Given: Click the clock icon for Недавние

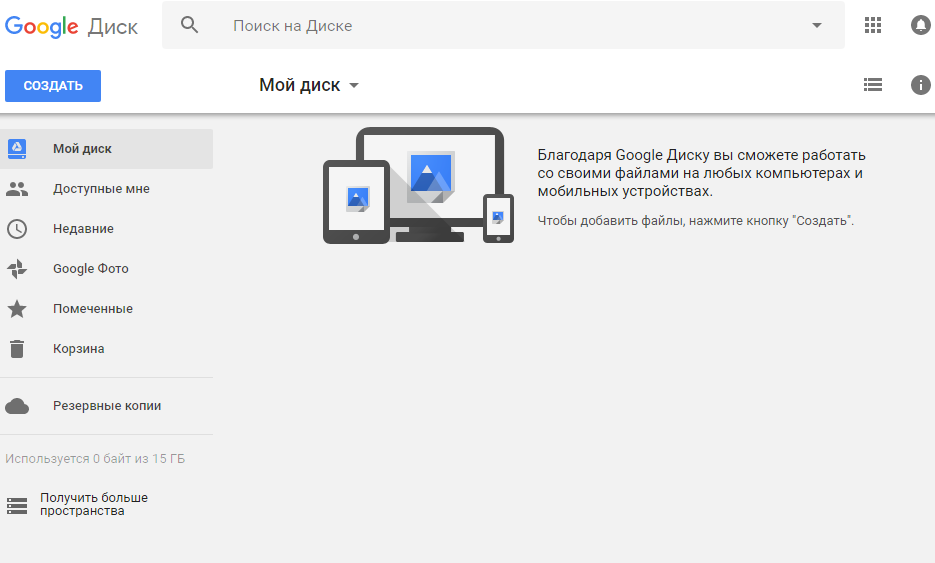Looking at the screenshot, I should 17,229.
